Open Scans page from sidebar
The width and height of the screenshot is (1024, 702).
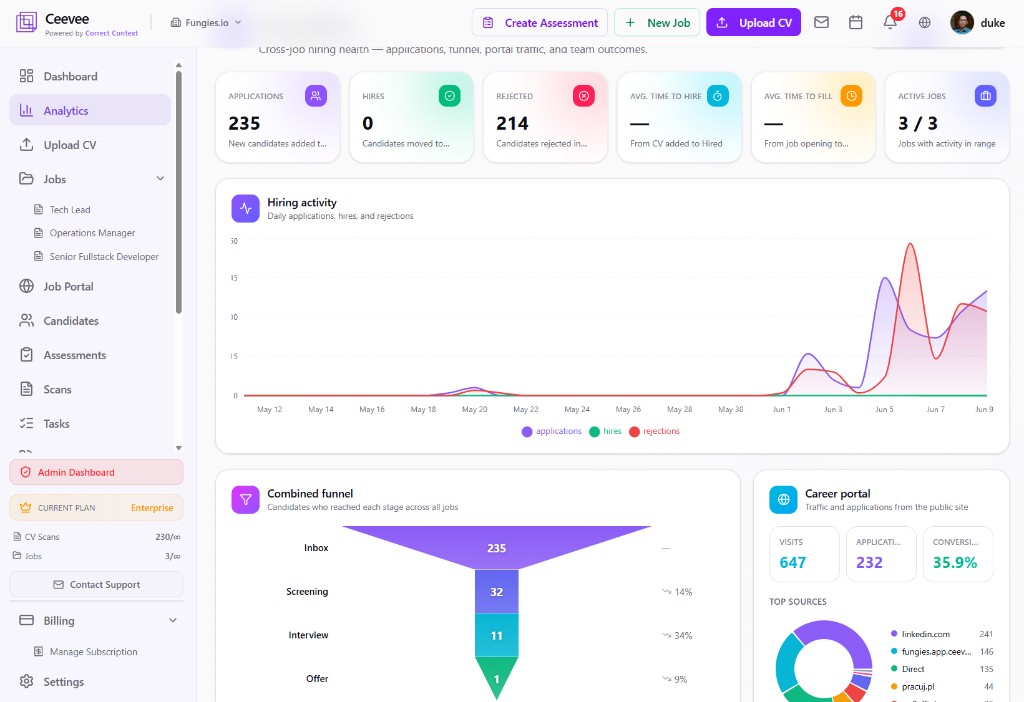click(x=90, y=389)
